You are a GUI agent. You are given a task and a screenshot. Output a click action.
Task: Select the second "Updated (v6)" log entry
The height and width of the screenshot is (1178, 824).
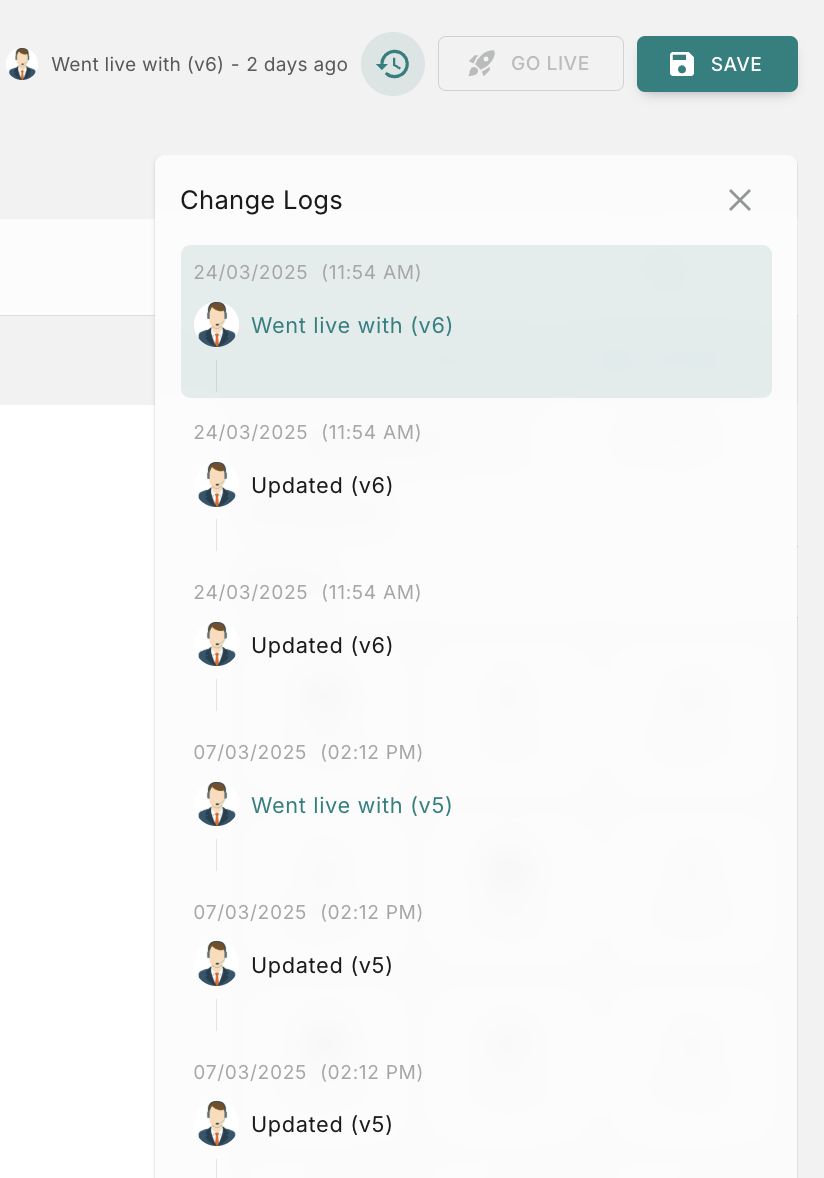point(322,646)
